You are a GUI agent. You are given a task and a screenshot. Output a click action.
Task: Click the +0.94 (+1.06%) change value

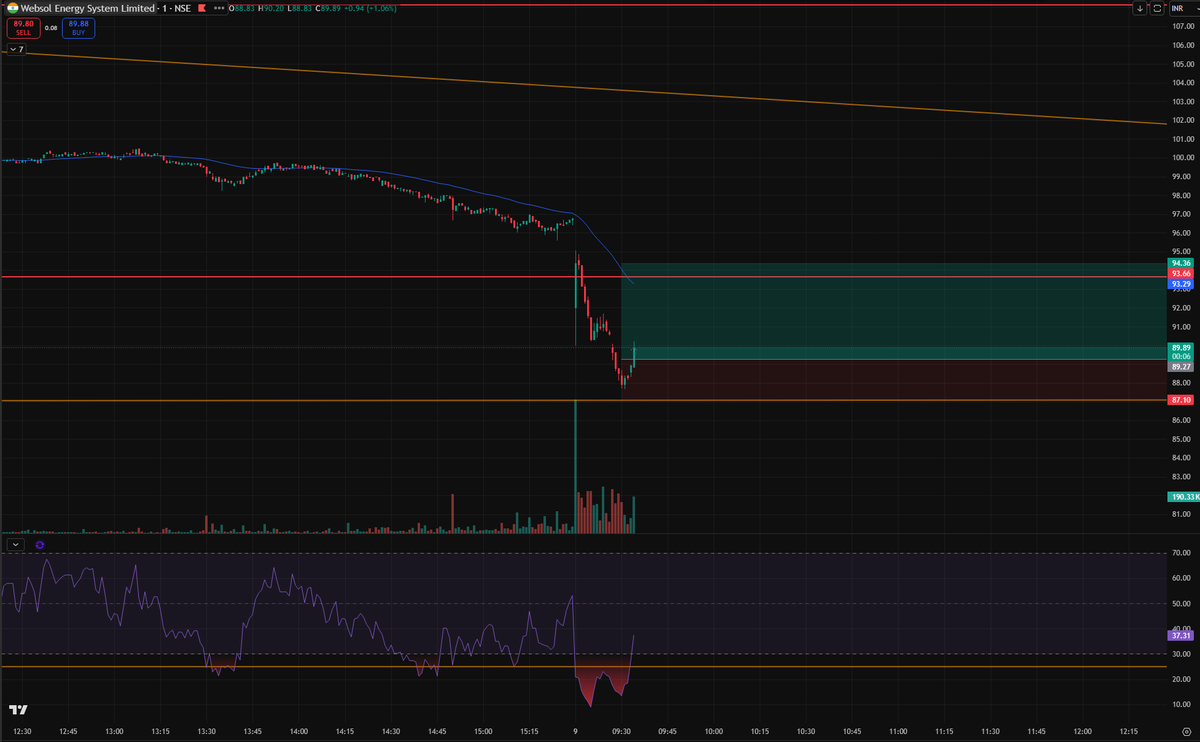click(371, 8)
